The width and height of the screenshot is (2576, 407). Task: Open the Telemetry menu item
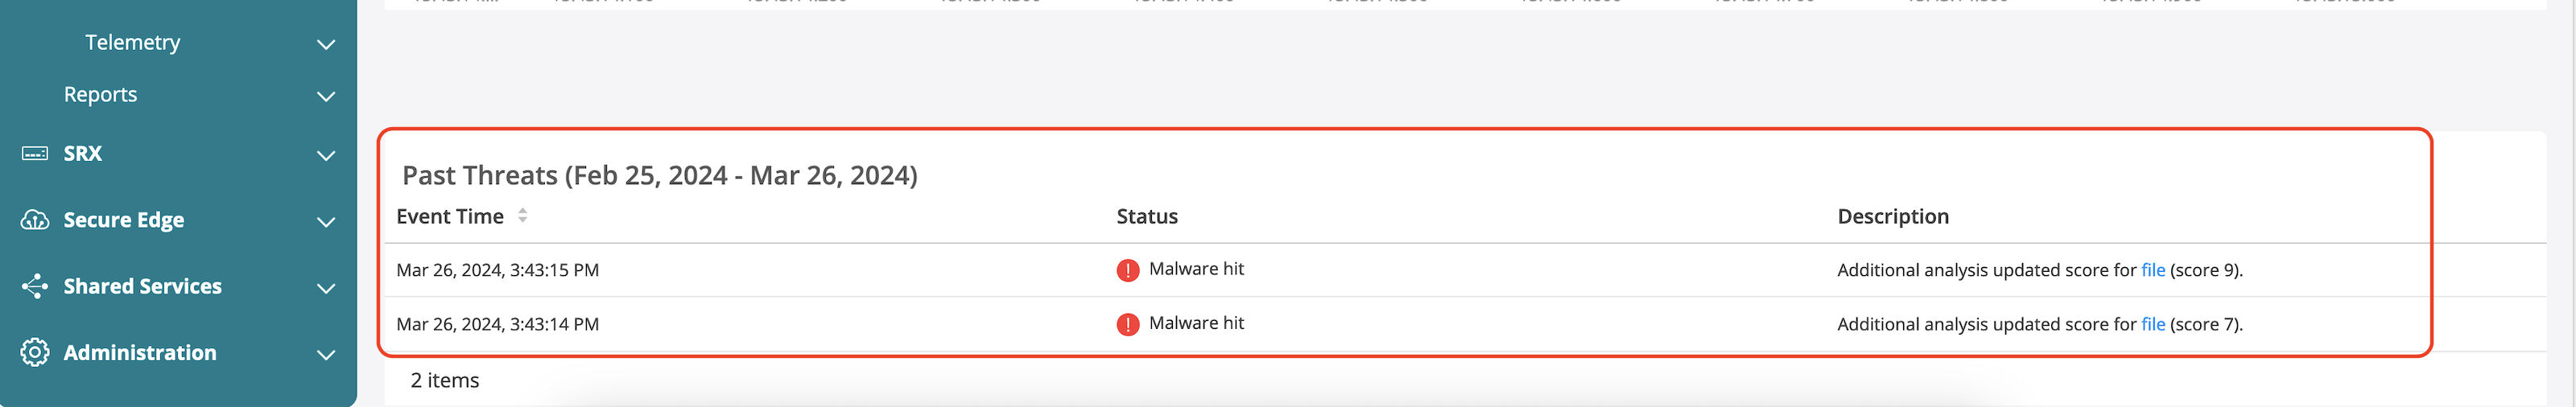[x=133, y=42]
